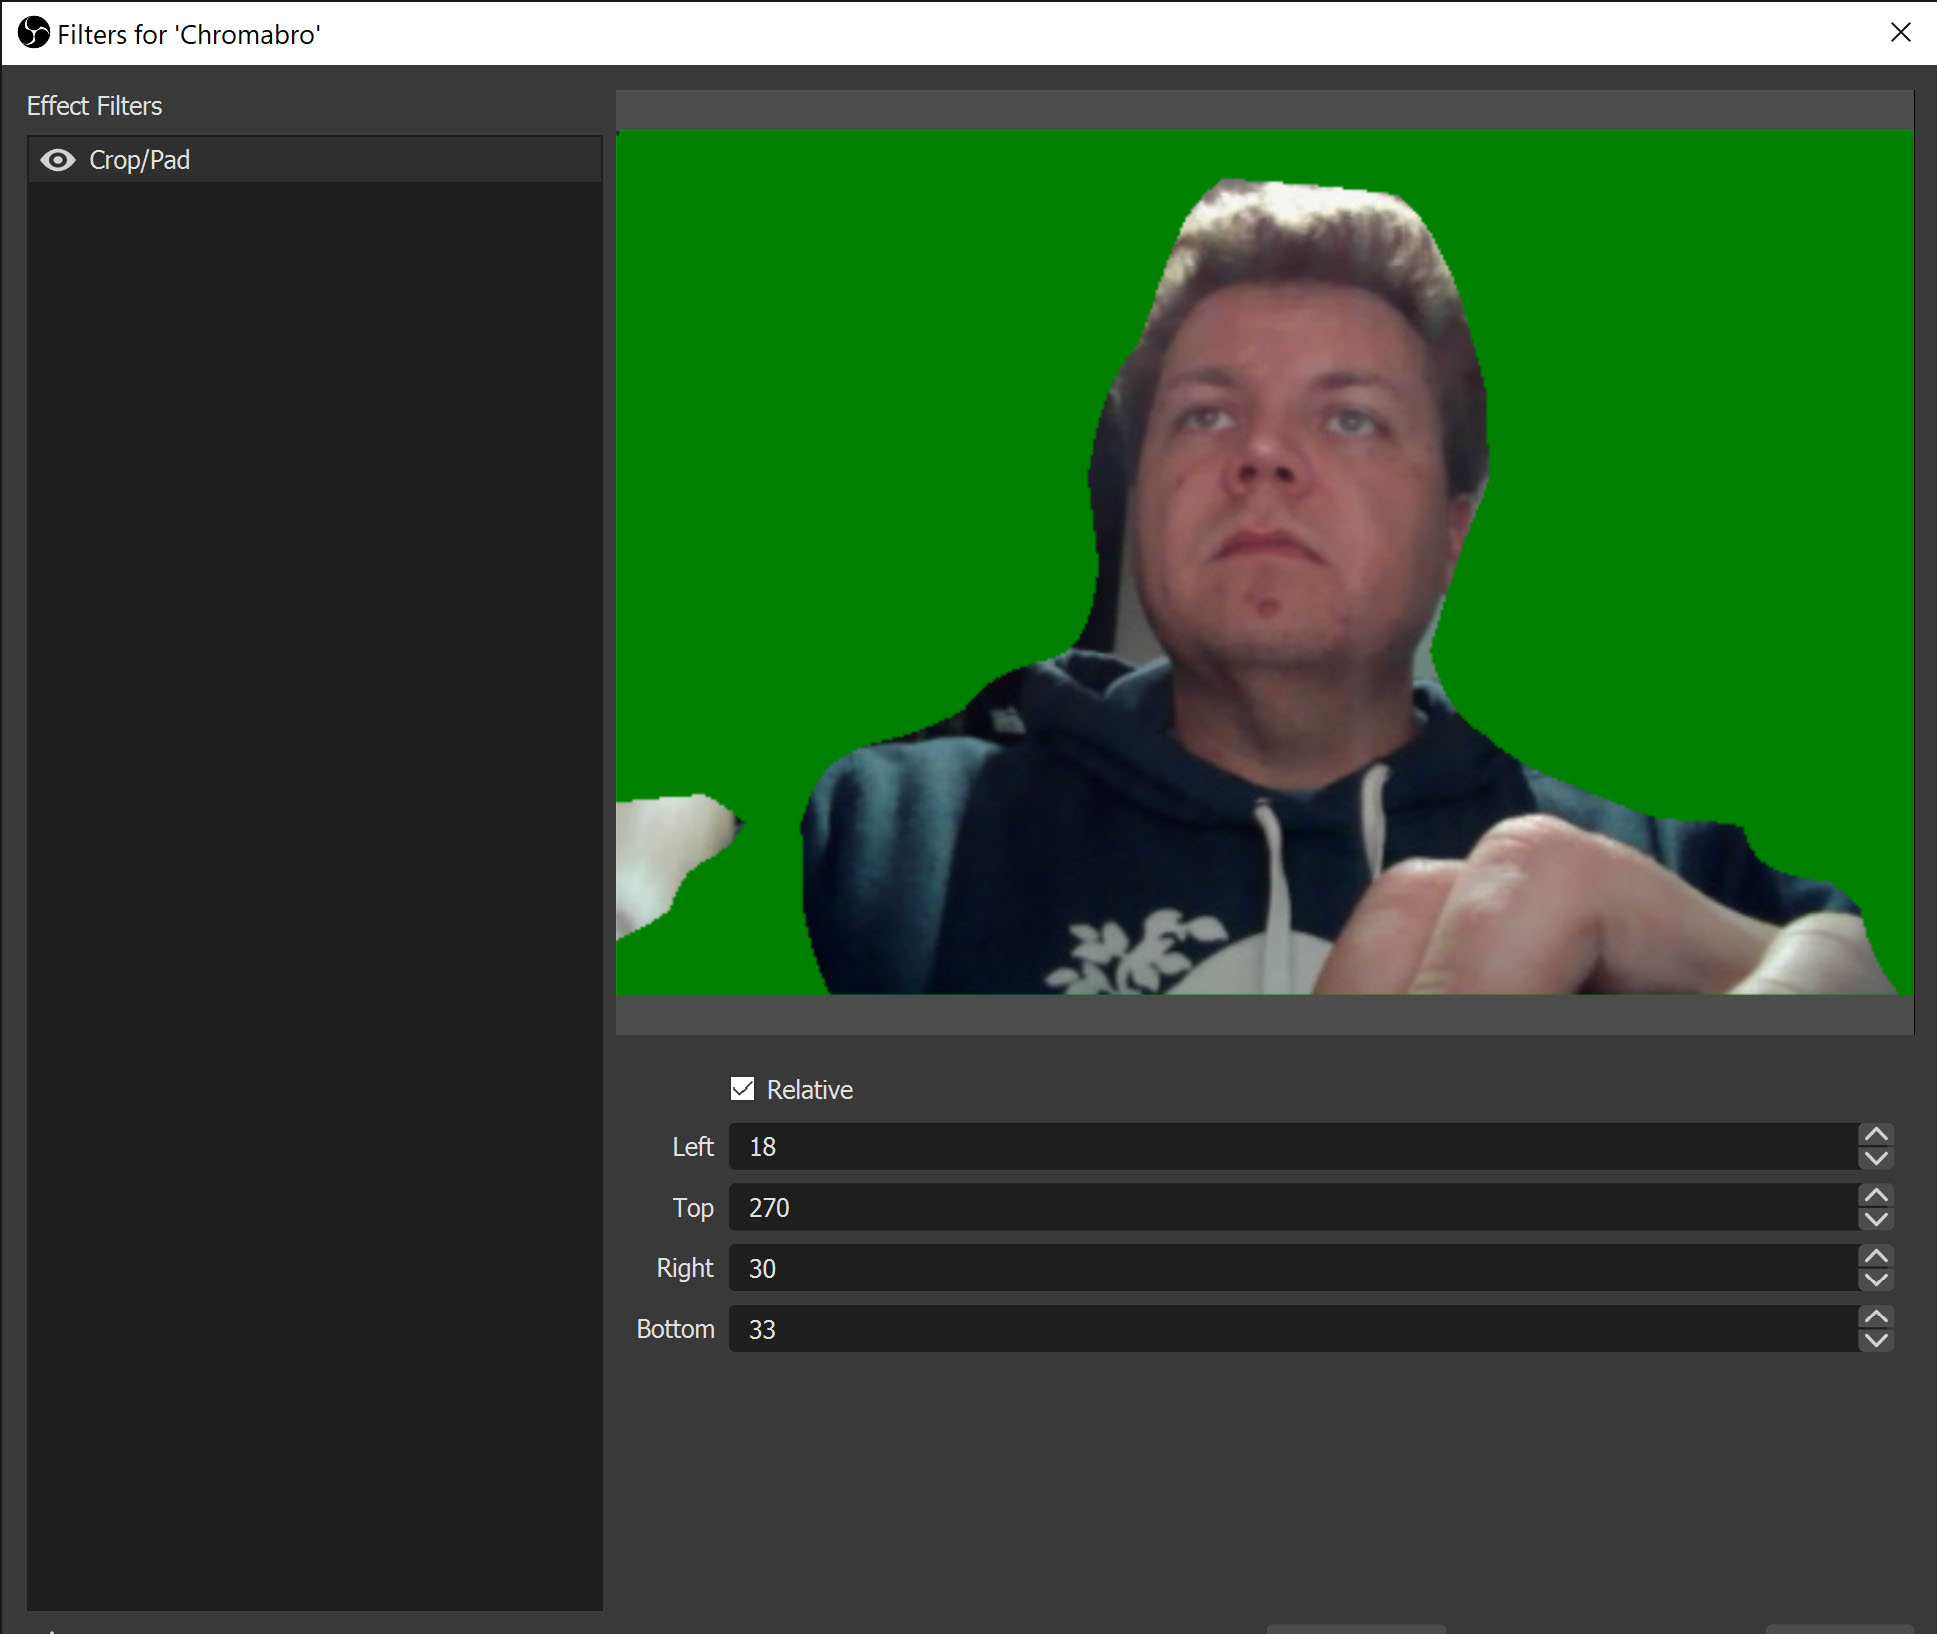Toggle visibility eye of Crop/Pad filter
The width and height of the screenshot is (1937, 1634).
58,160
